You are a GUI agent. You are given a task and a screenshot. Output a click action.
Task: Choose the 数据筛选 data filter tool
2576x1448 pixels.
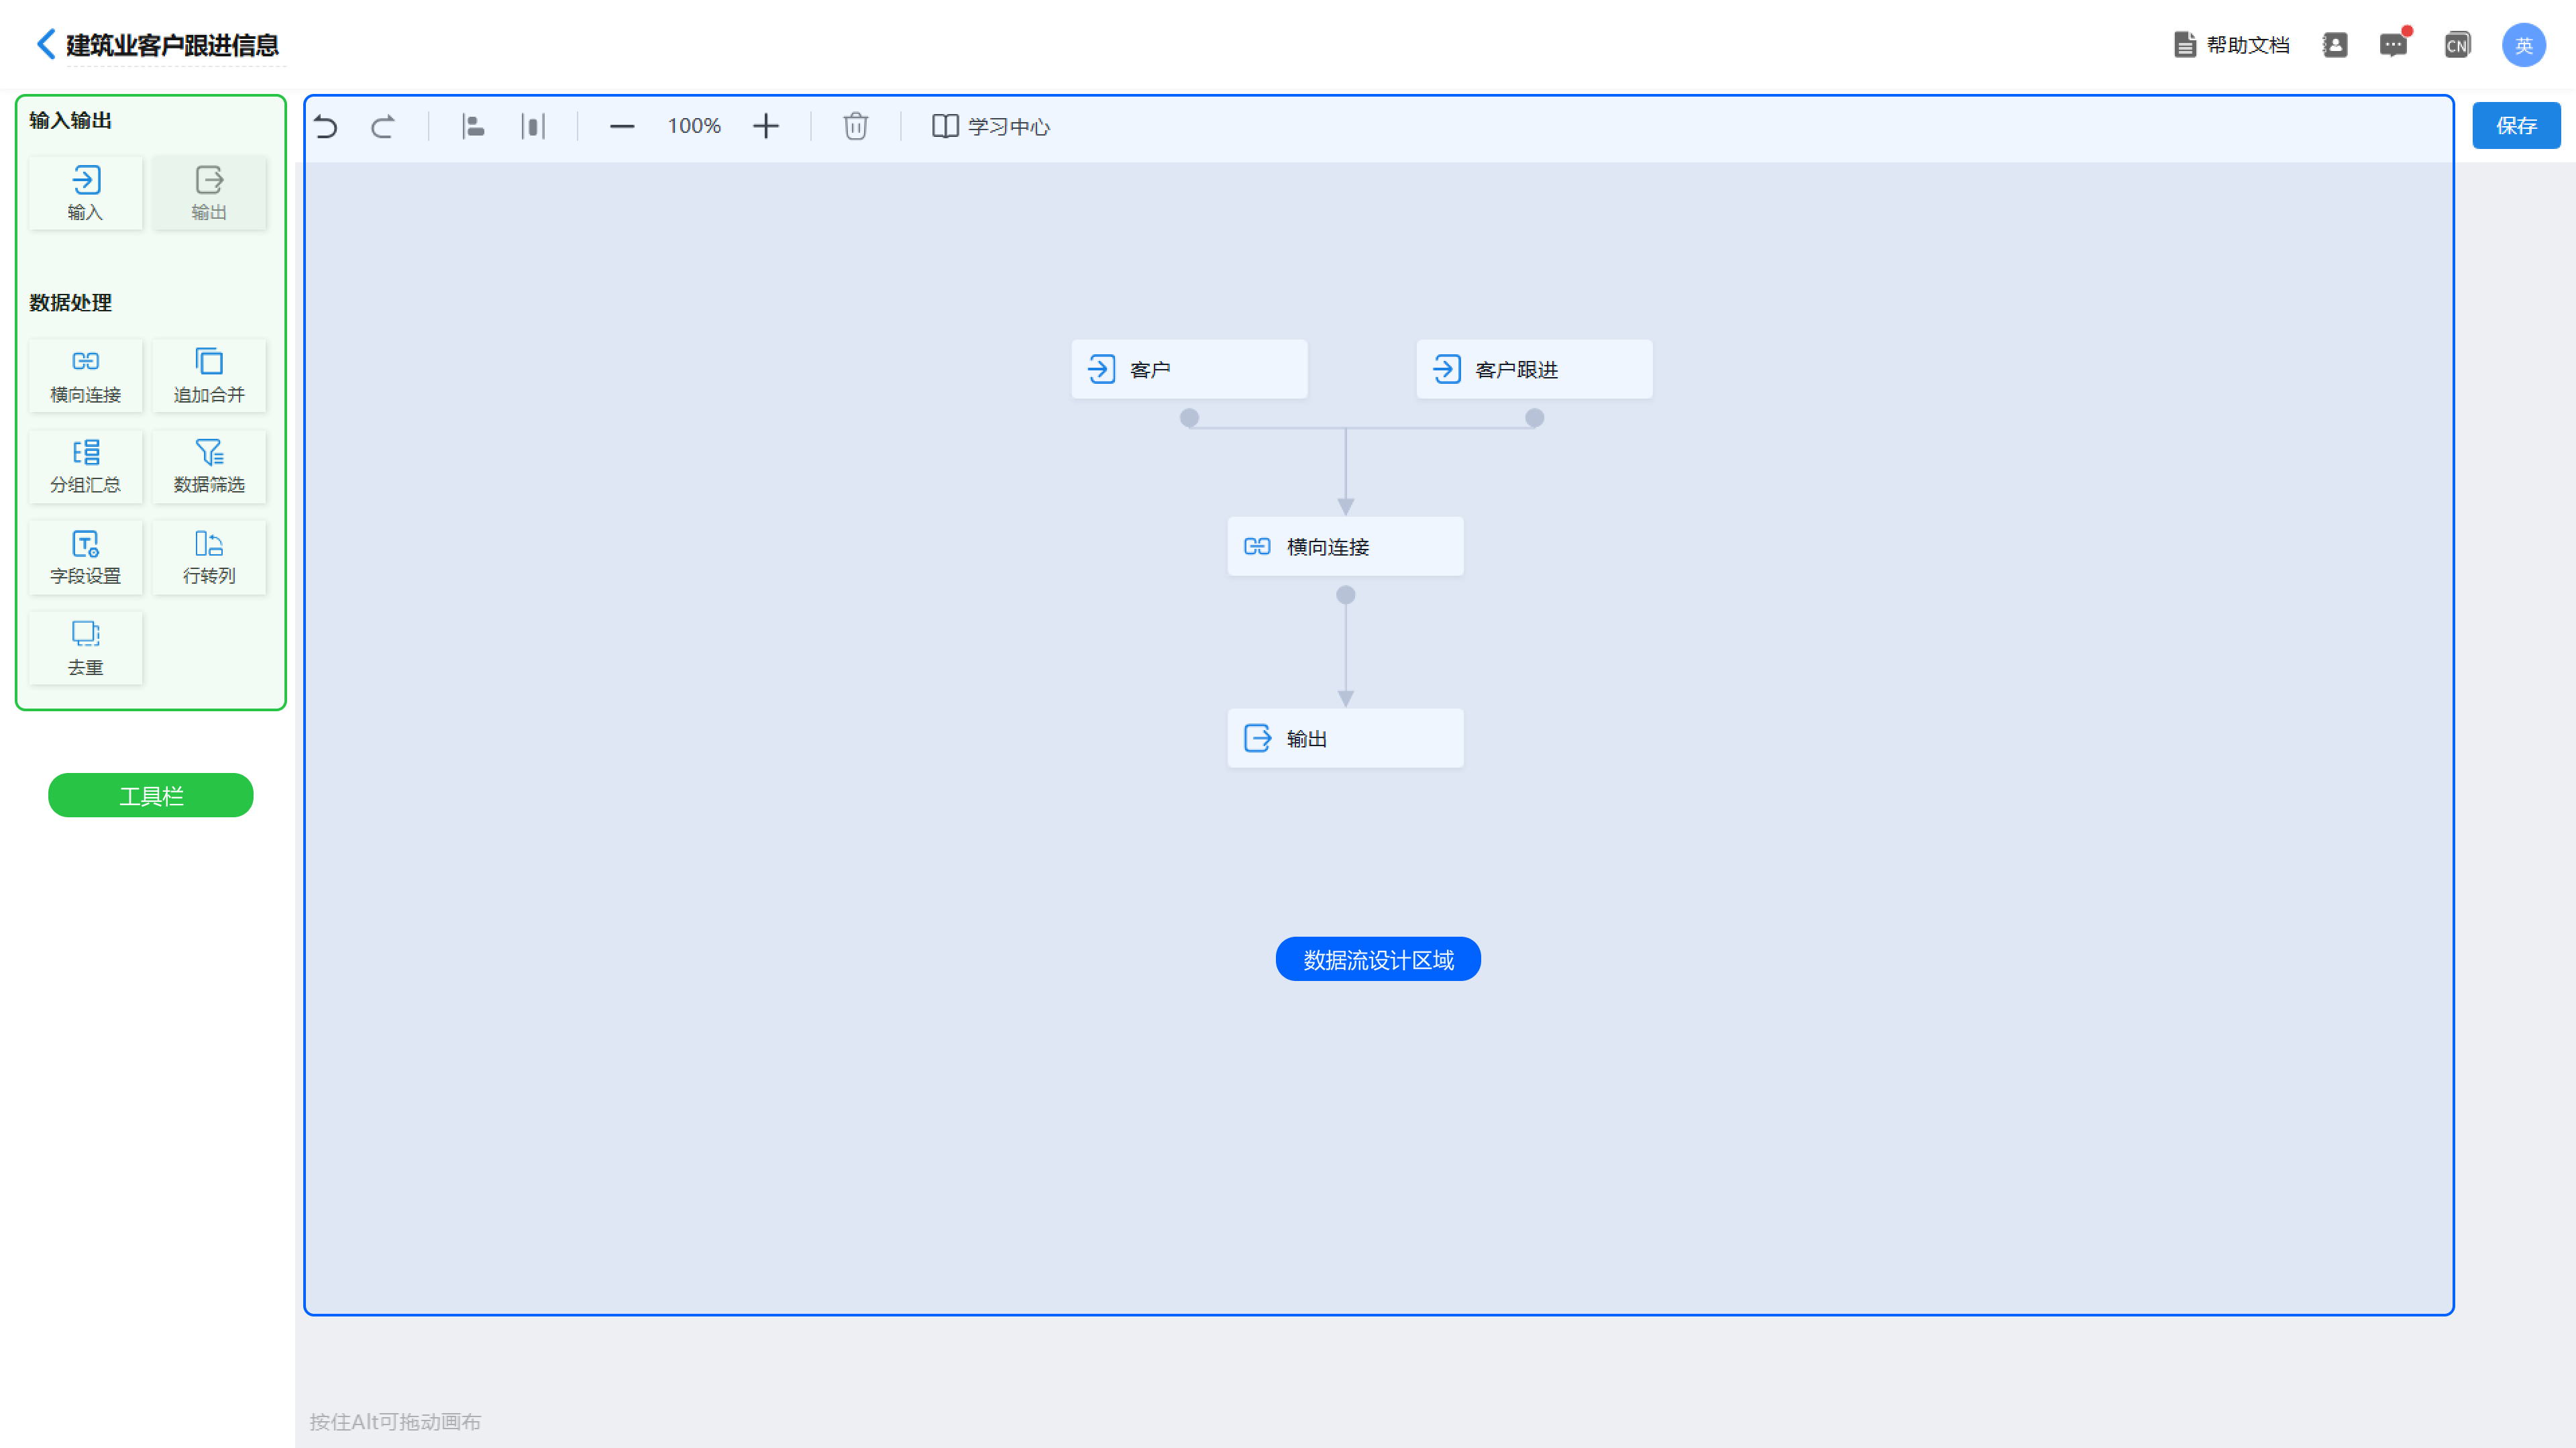(x=209, y=466)
